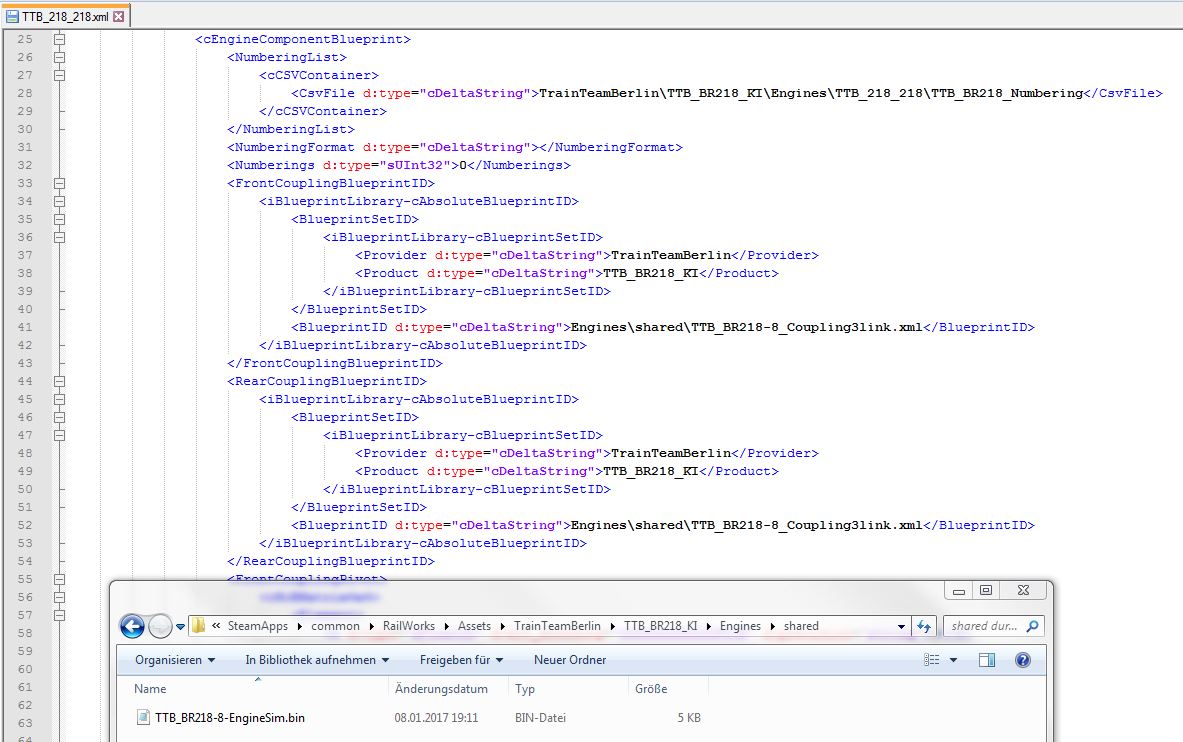Open Explorer help icon
The image size is (1183, 742).
click(1022, 660)
